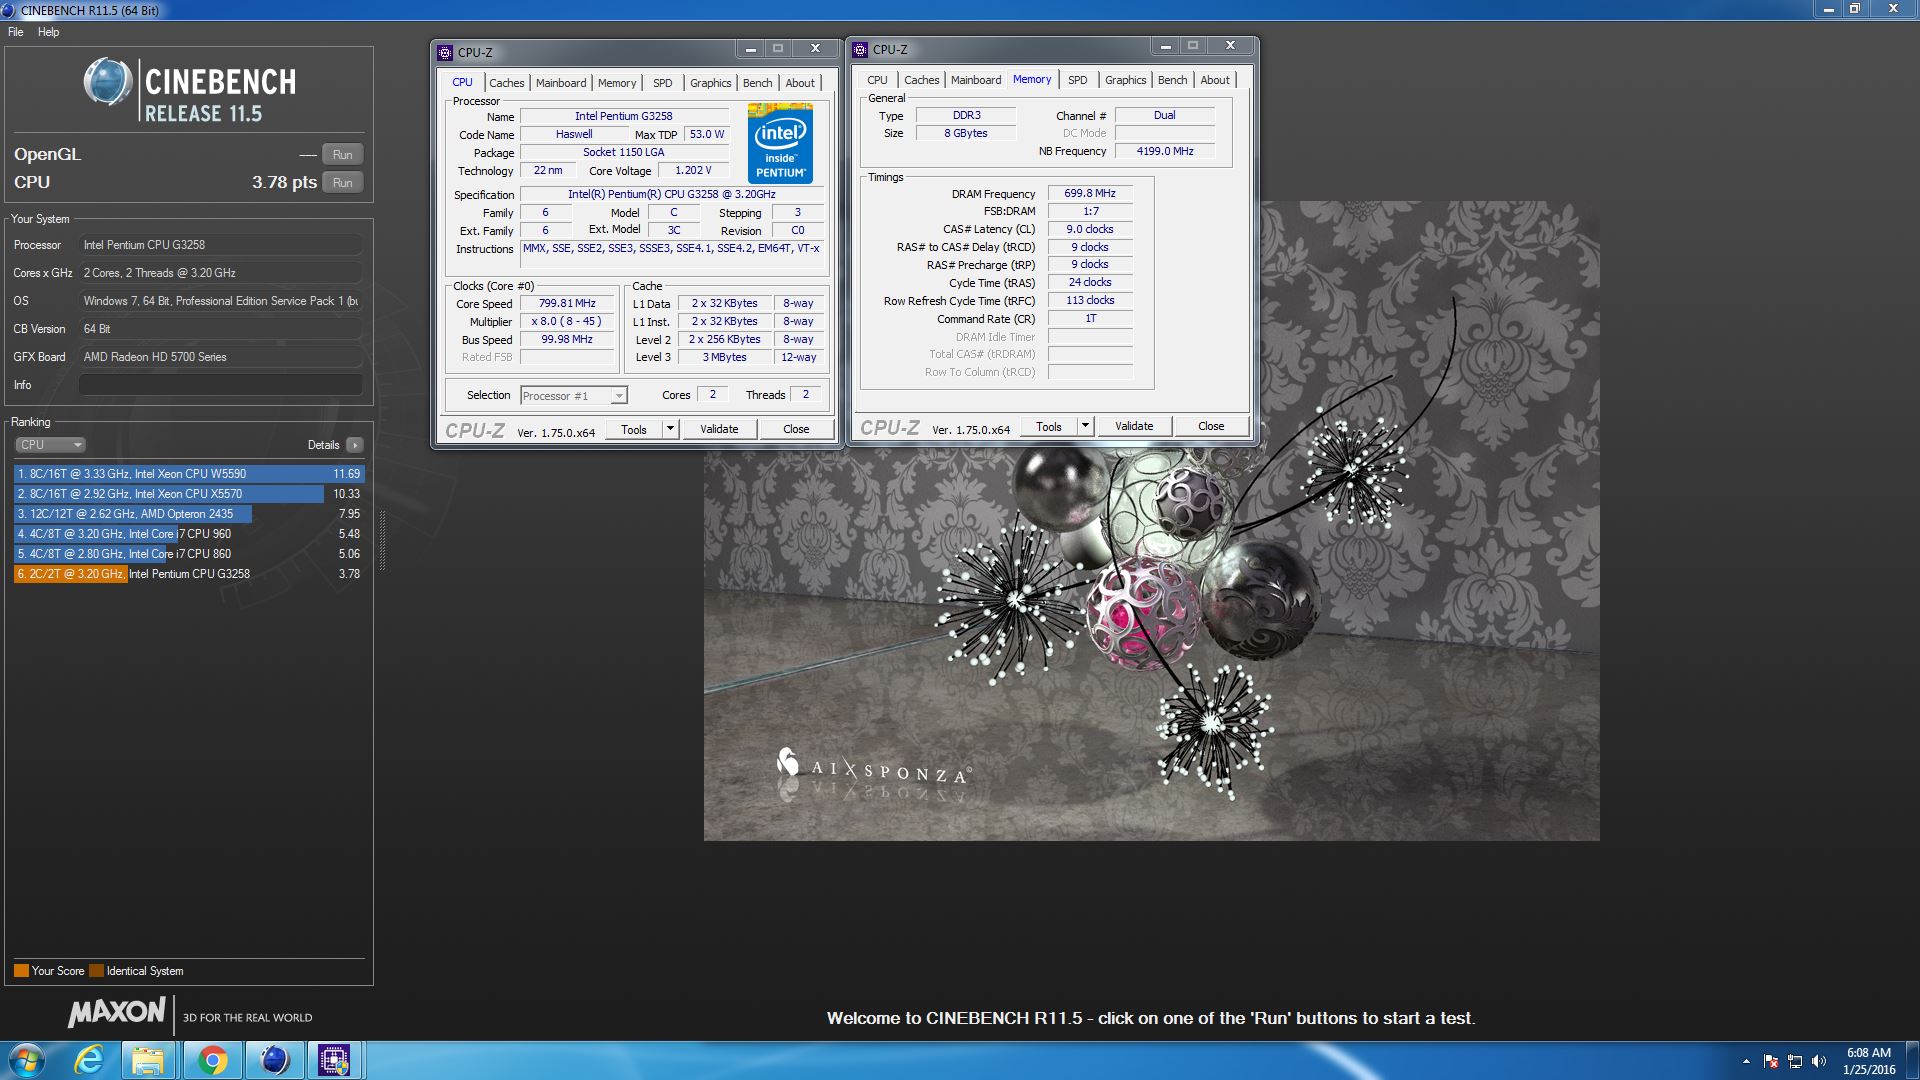The image size is (1920, 1080).
Task: Click the NB Frequency value 4199.0 MHz
Action: pos(1165,151)
